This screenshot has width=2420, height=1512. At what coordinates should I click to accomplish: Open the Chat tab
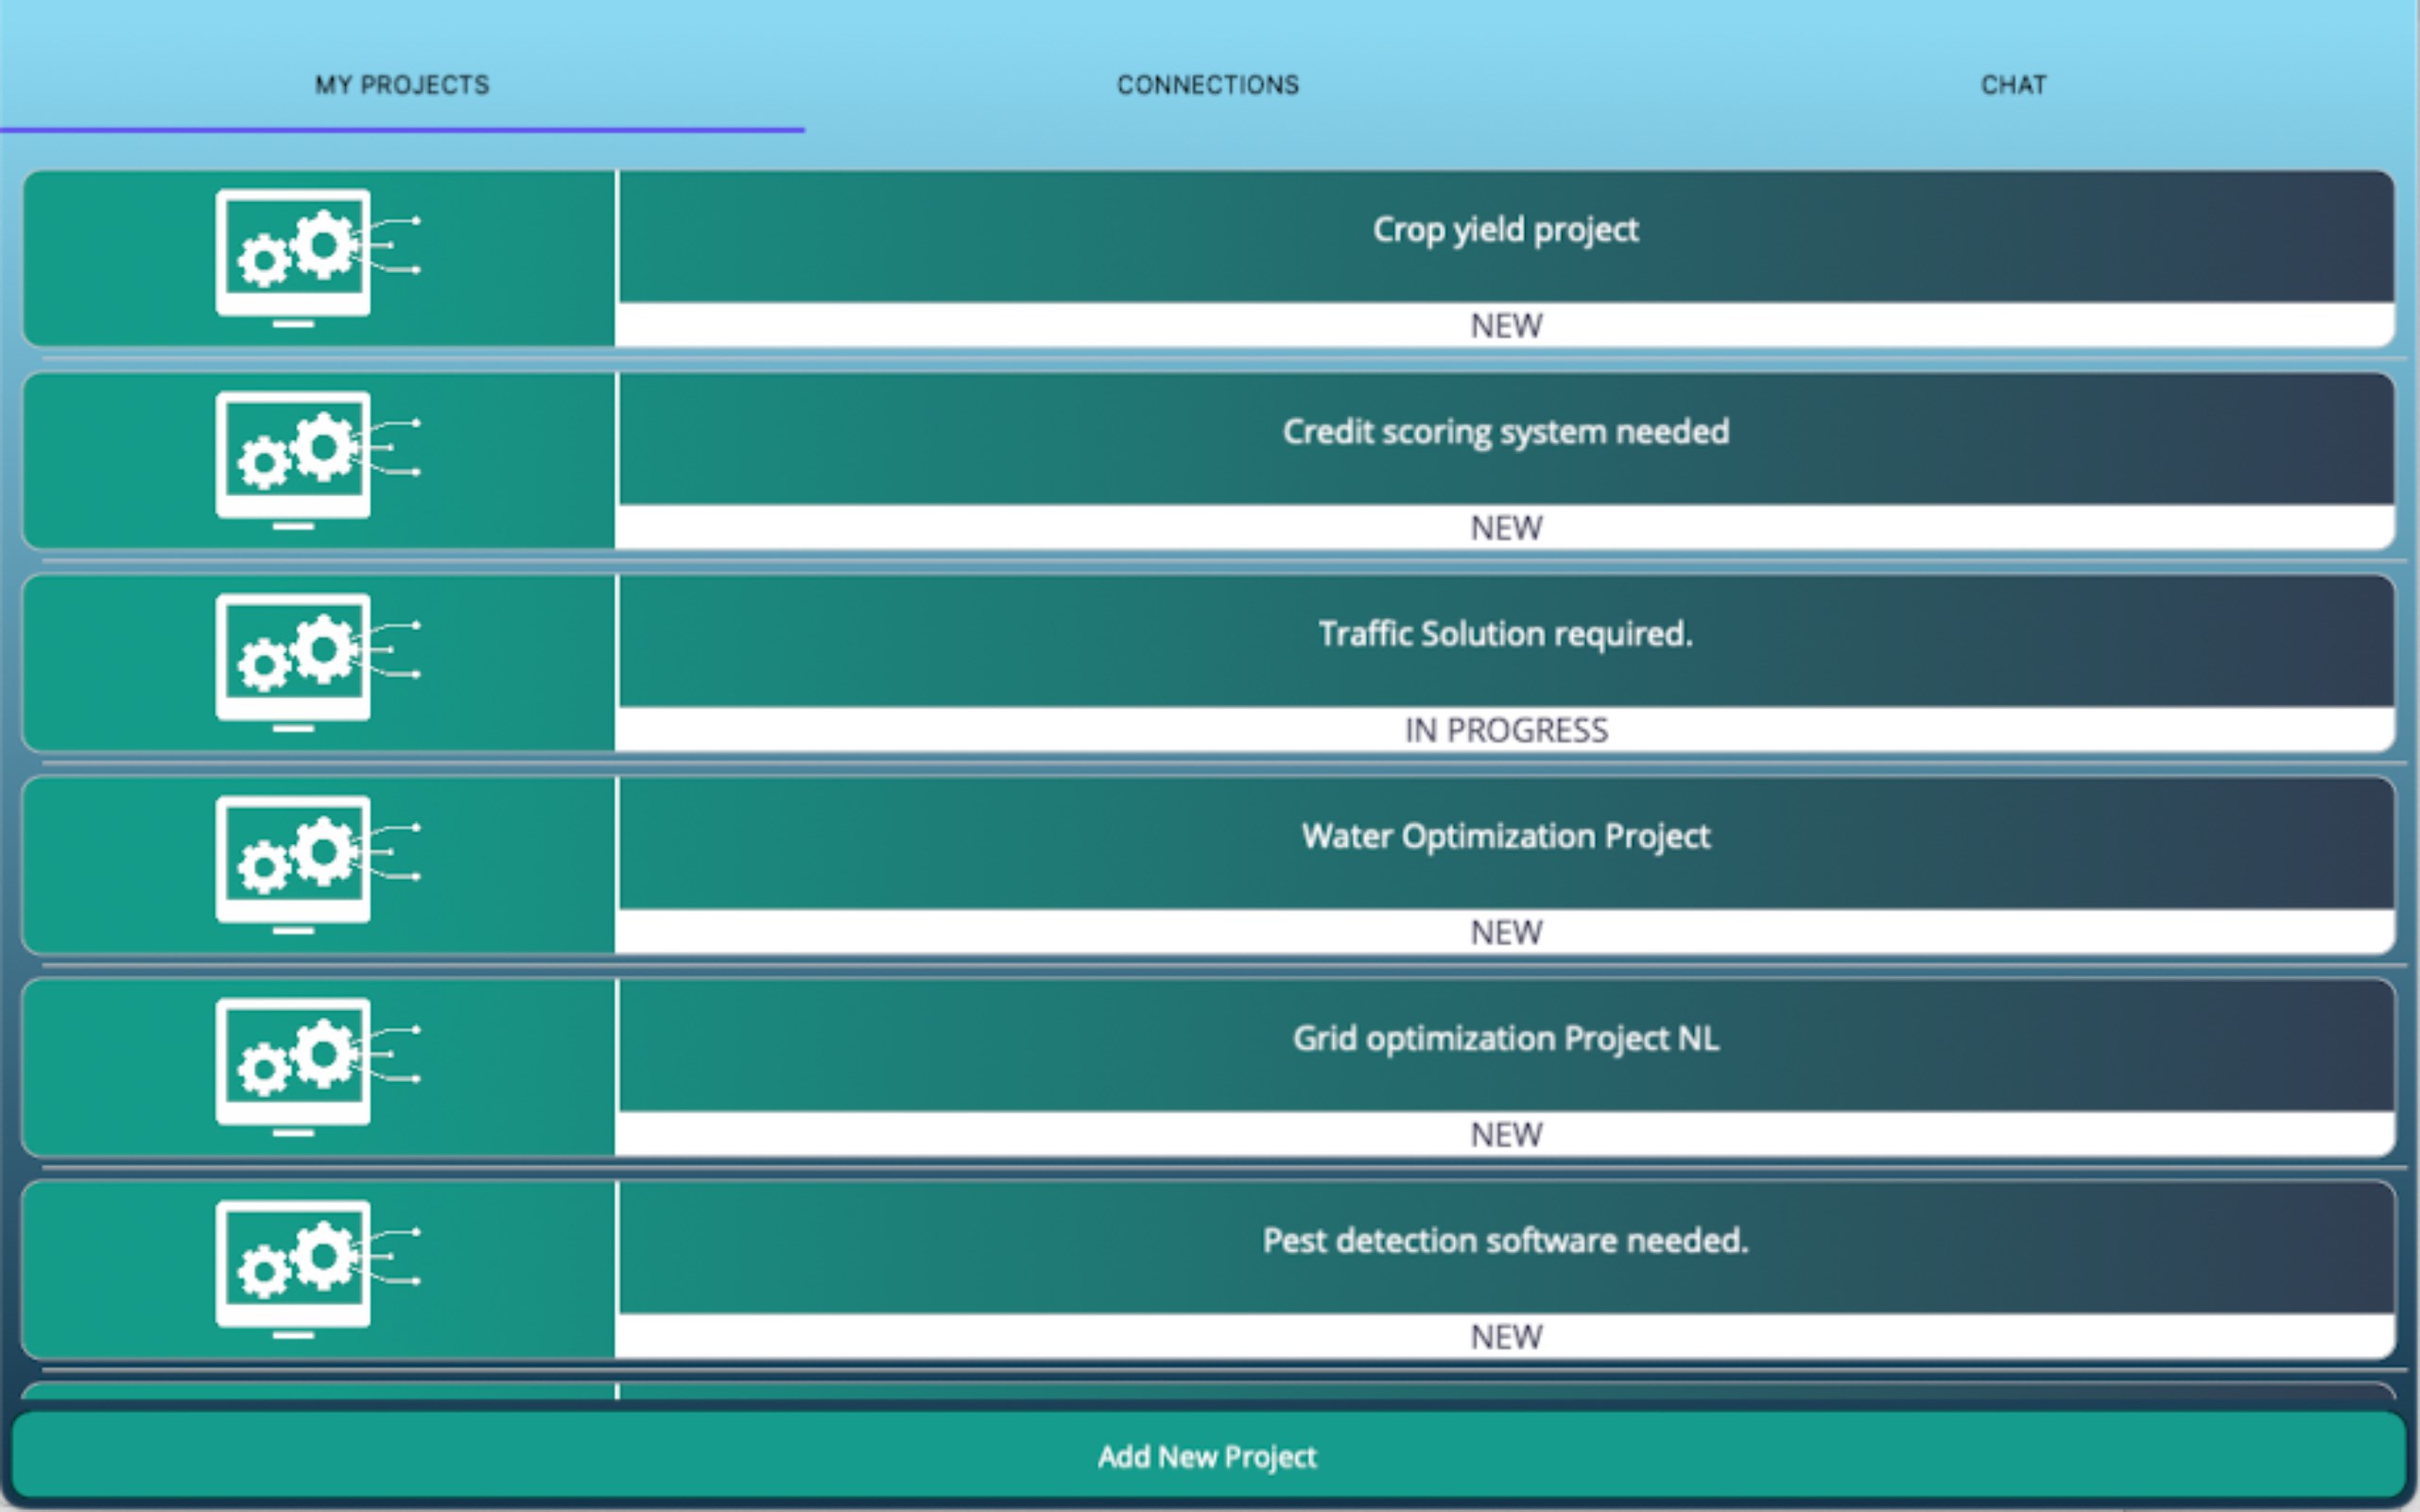[2013, 85]
